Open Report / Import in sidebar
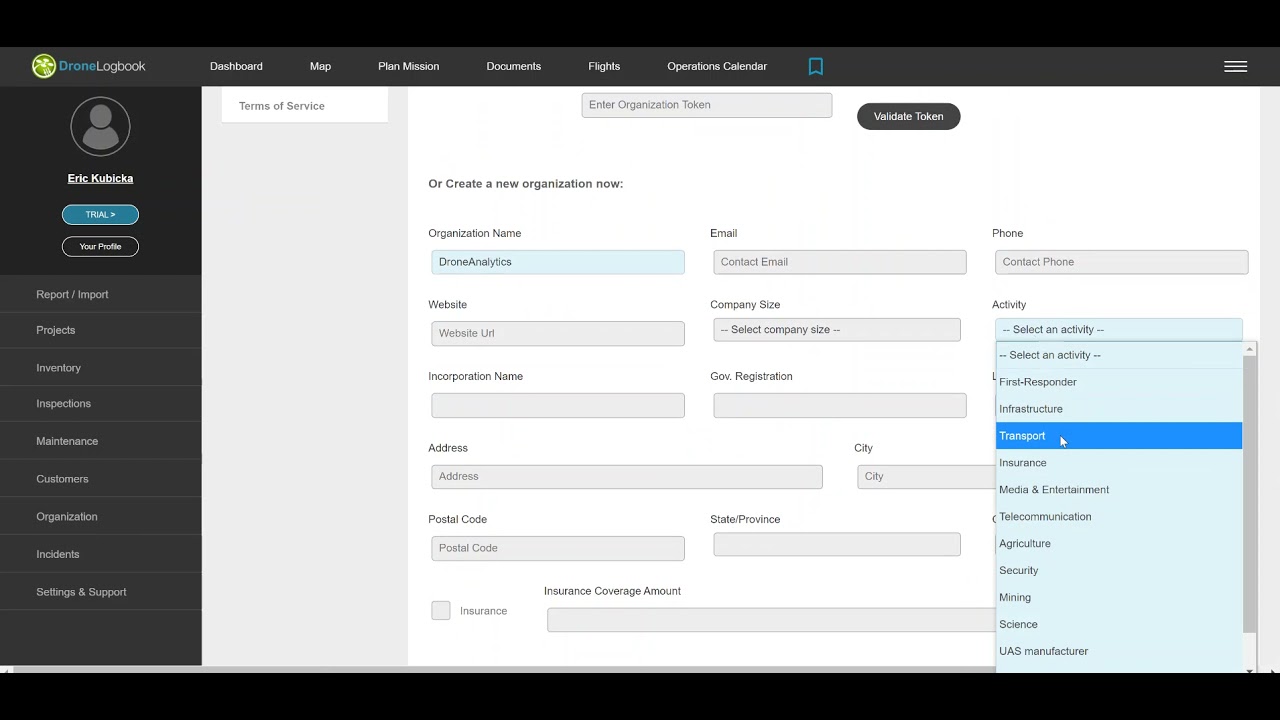 101,294
